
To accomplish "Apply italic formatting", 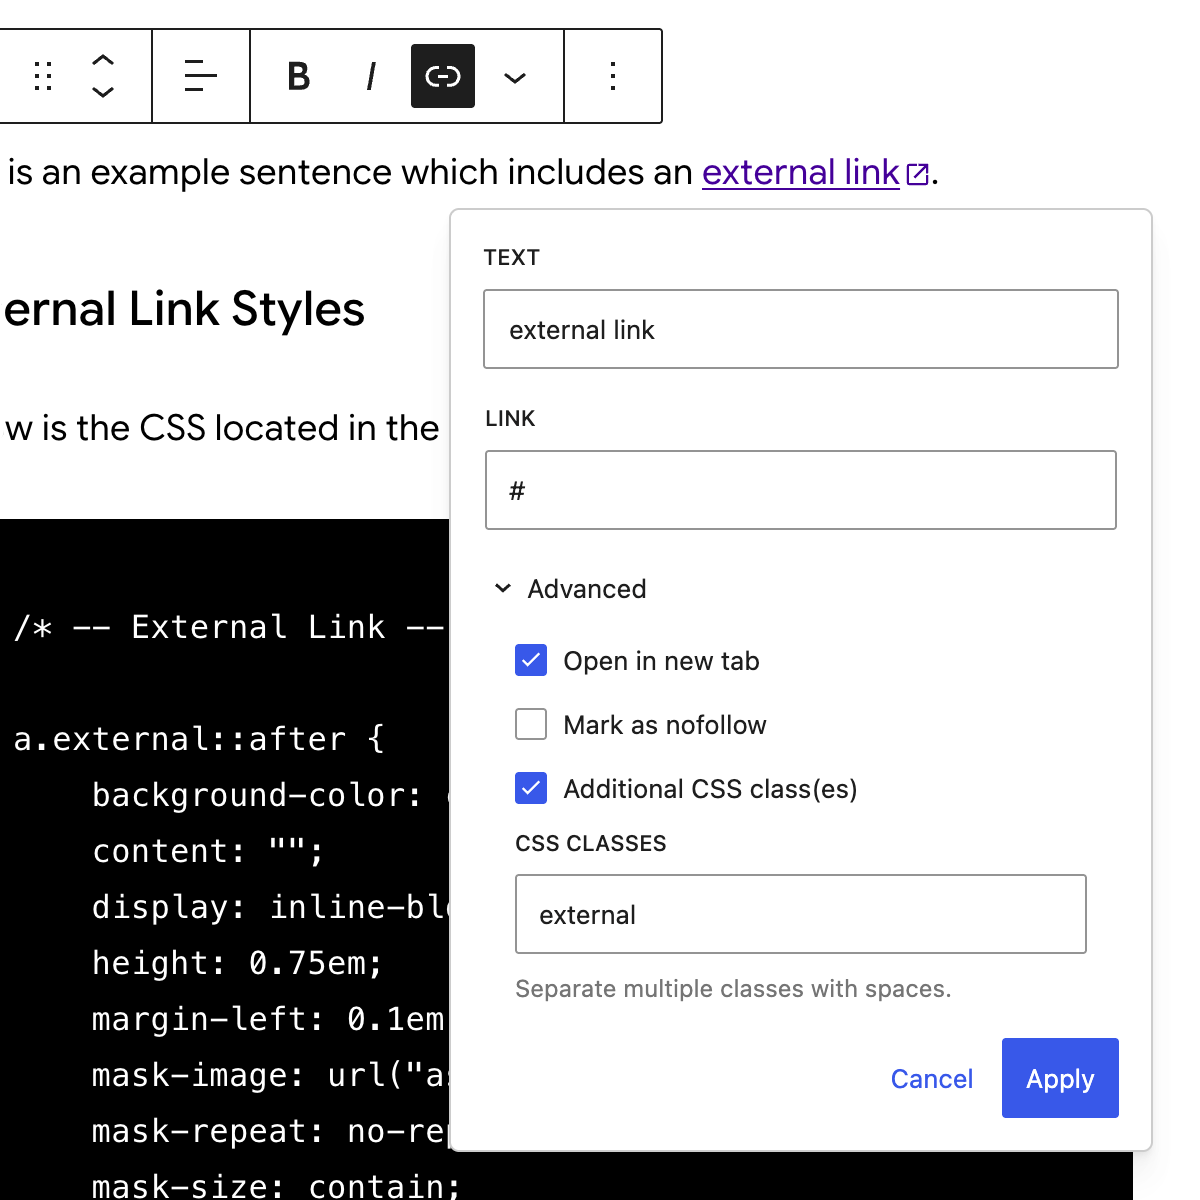I will [370, 76].
